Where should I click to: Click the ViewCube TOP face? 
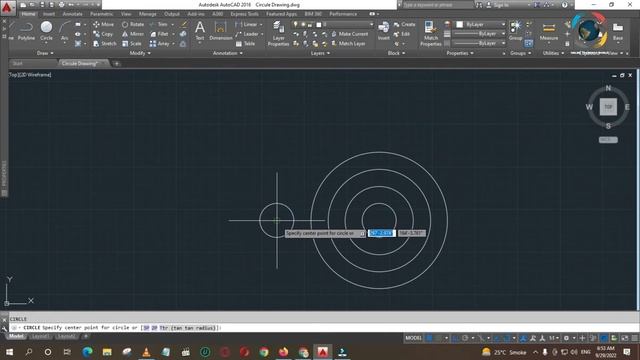[608, 107]
